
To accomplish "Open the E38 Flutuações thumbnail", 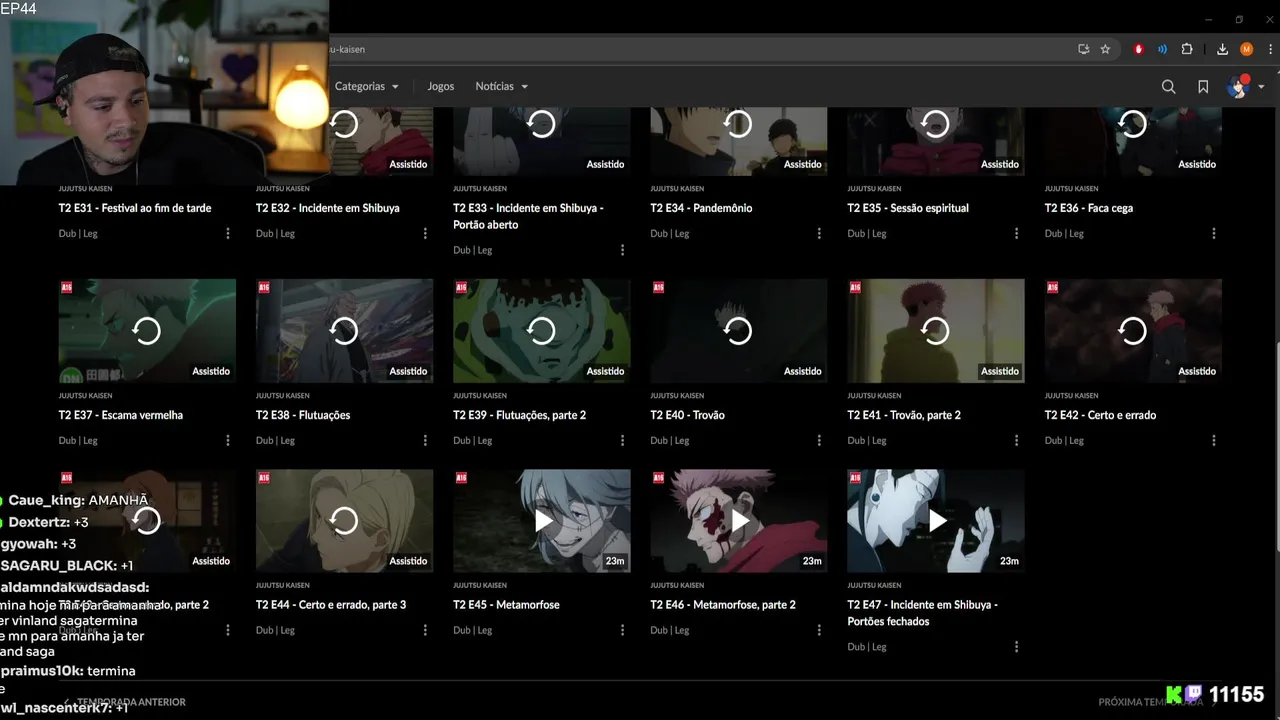I will coord(344,331).
